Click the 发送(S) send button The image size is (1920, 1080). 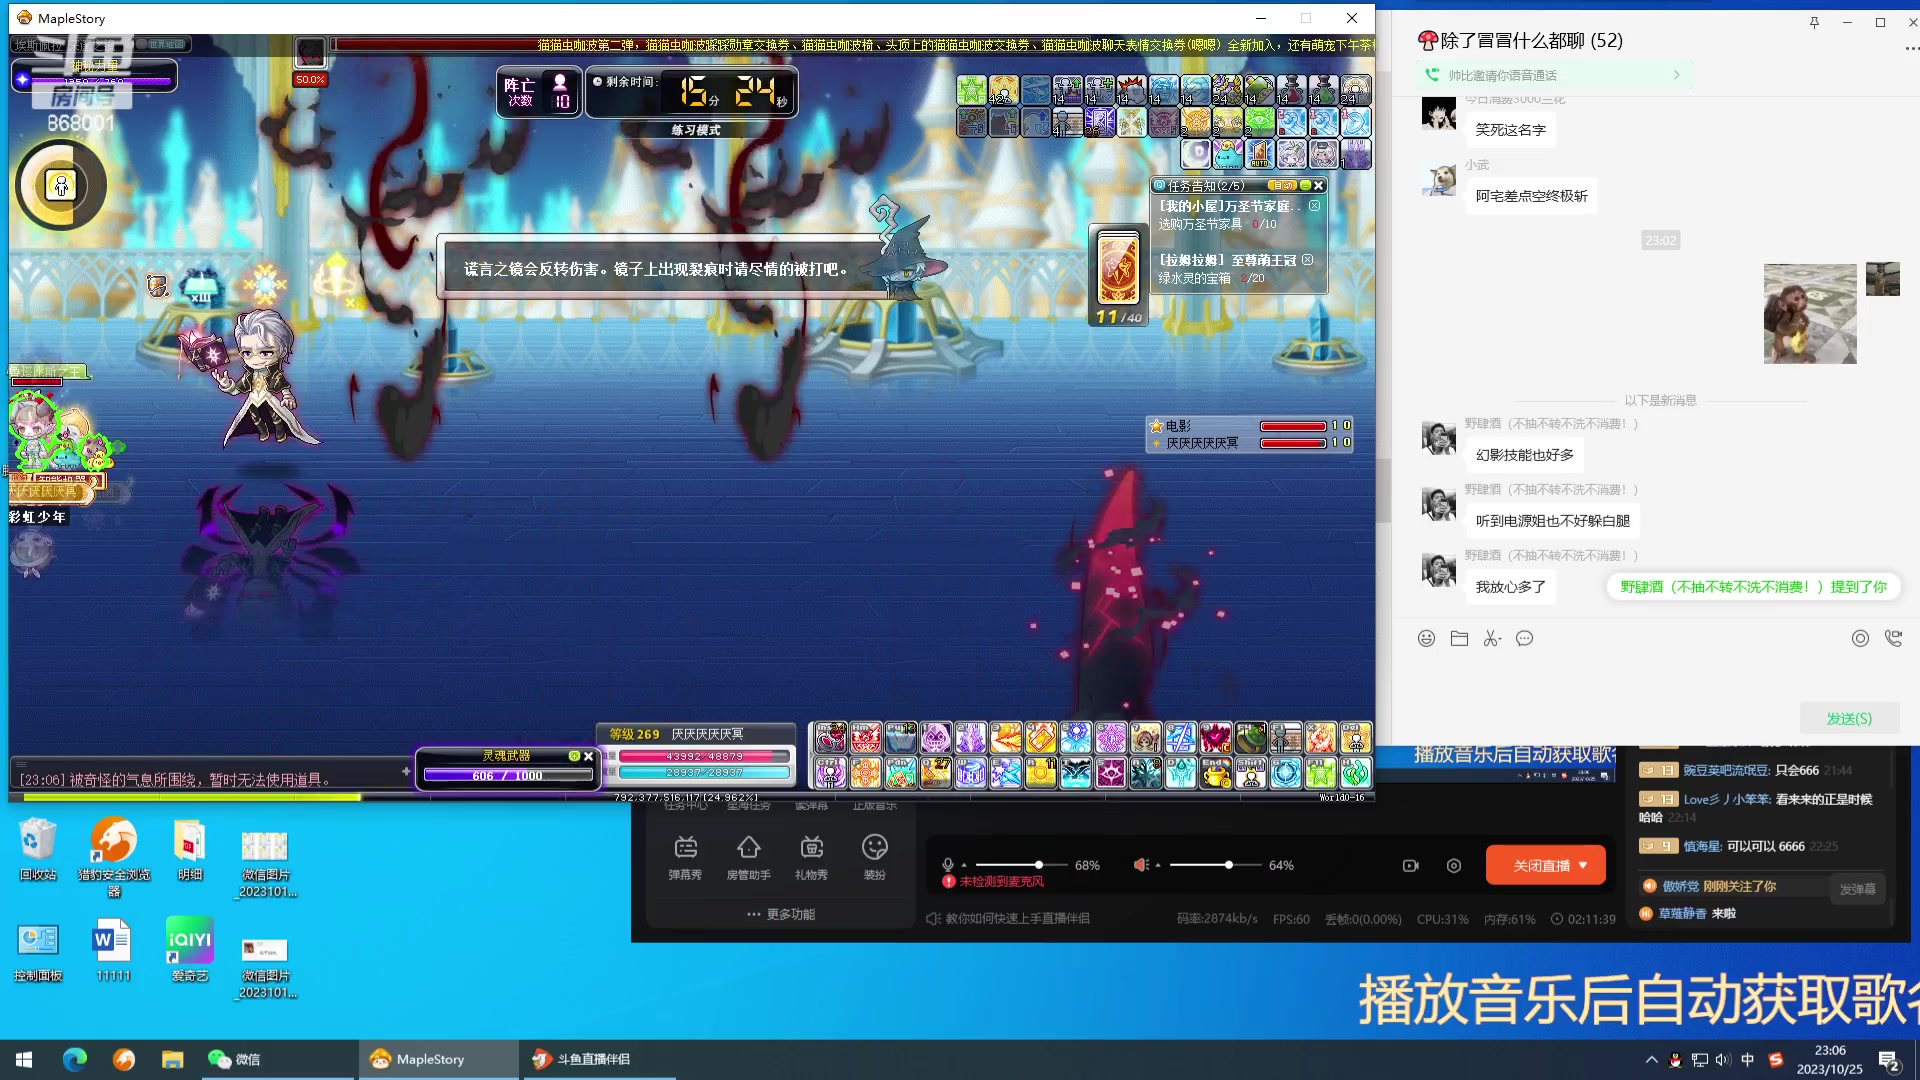pyautogui.click(x=1849, y=718)
